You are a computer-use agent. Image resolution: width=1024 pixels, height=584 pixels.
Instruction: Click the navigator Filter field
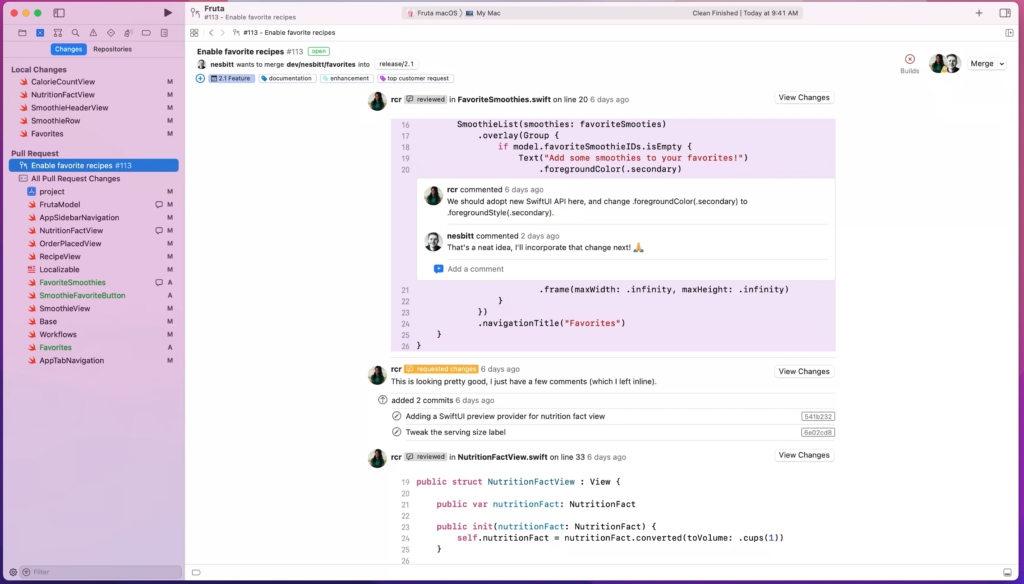point(101,572)
